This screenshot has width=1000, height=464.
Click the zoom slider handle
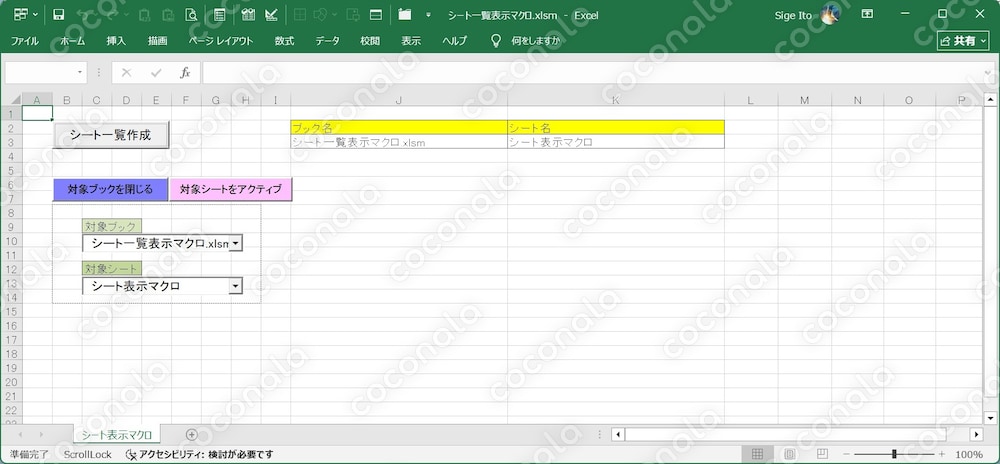894,454
